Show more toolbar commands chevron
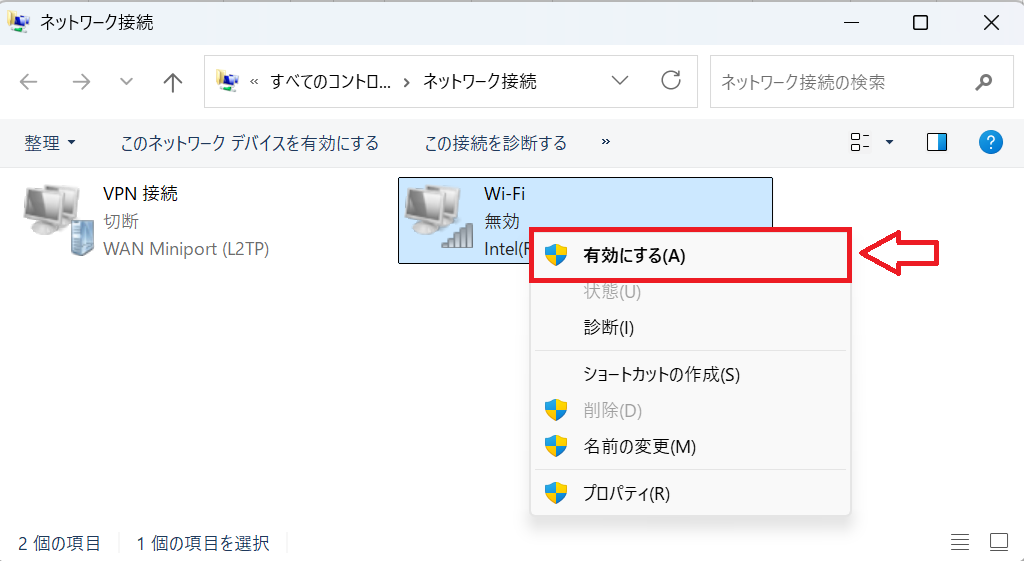Screen dimensions: 1024x561 tap(606, 143)
